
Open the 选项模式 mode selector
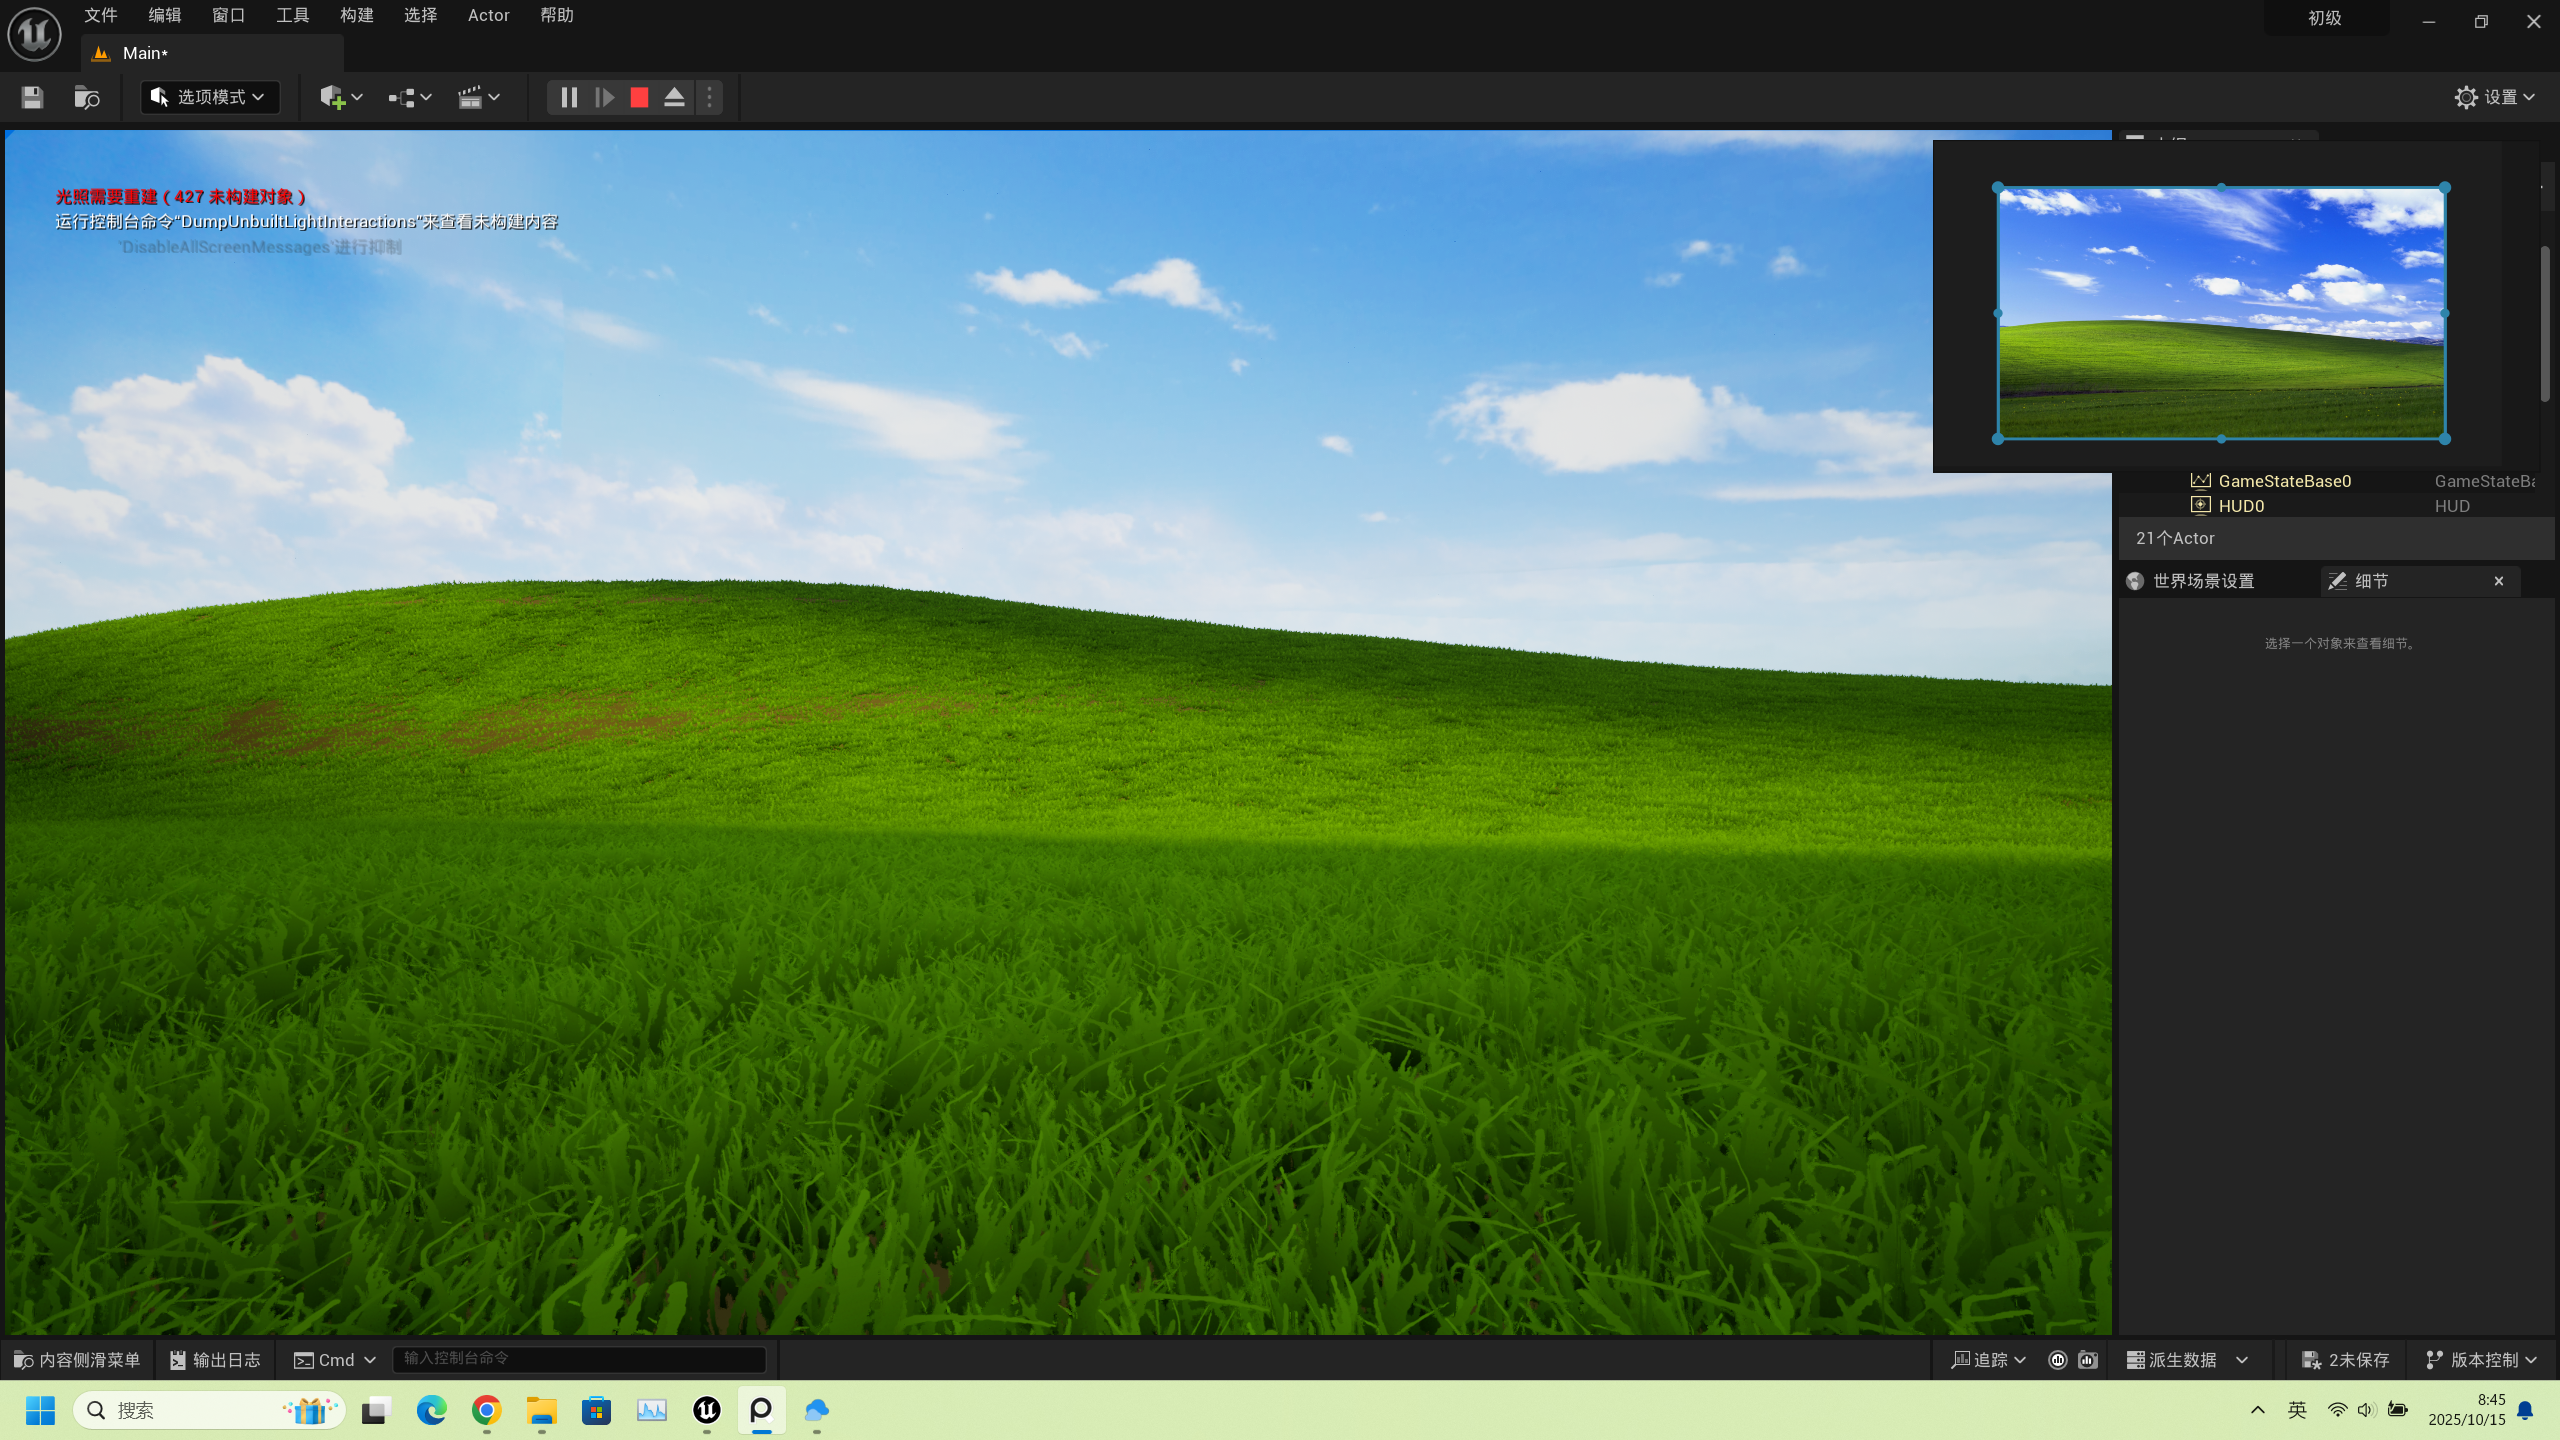[x=209, y=97]
